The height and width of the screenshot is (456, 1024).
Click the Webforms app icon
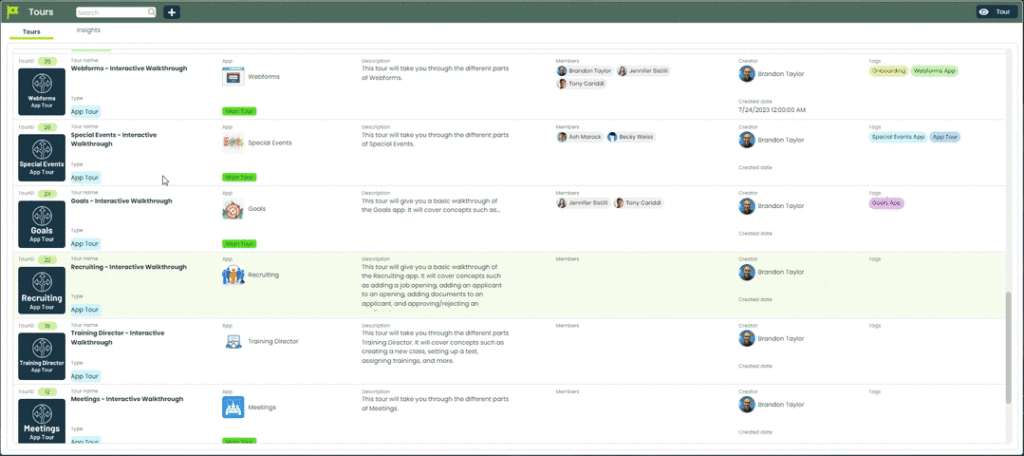coord(233,76)
